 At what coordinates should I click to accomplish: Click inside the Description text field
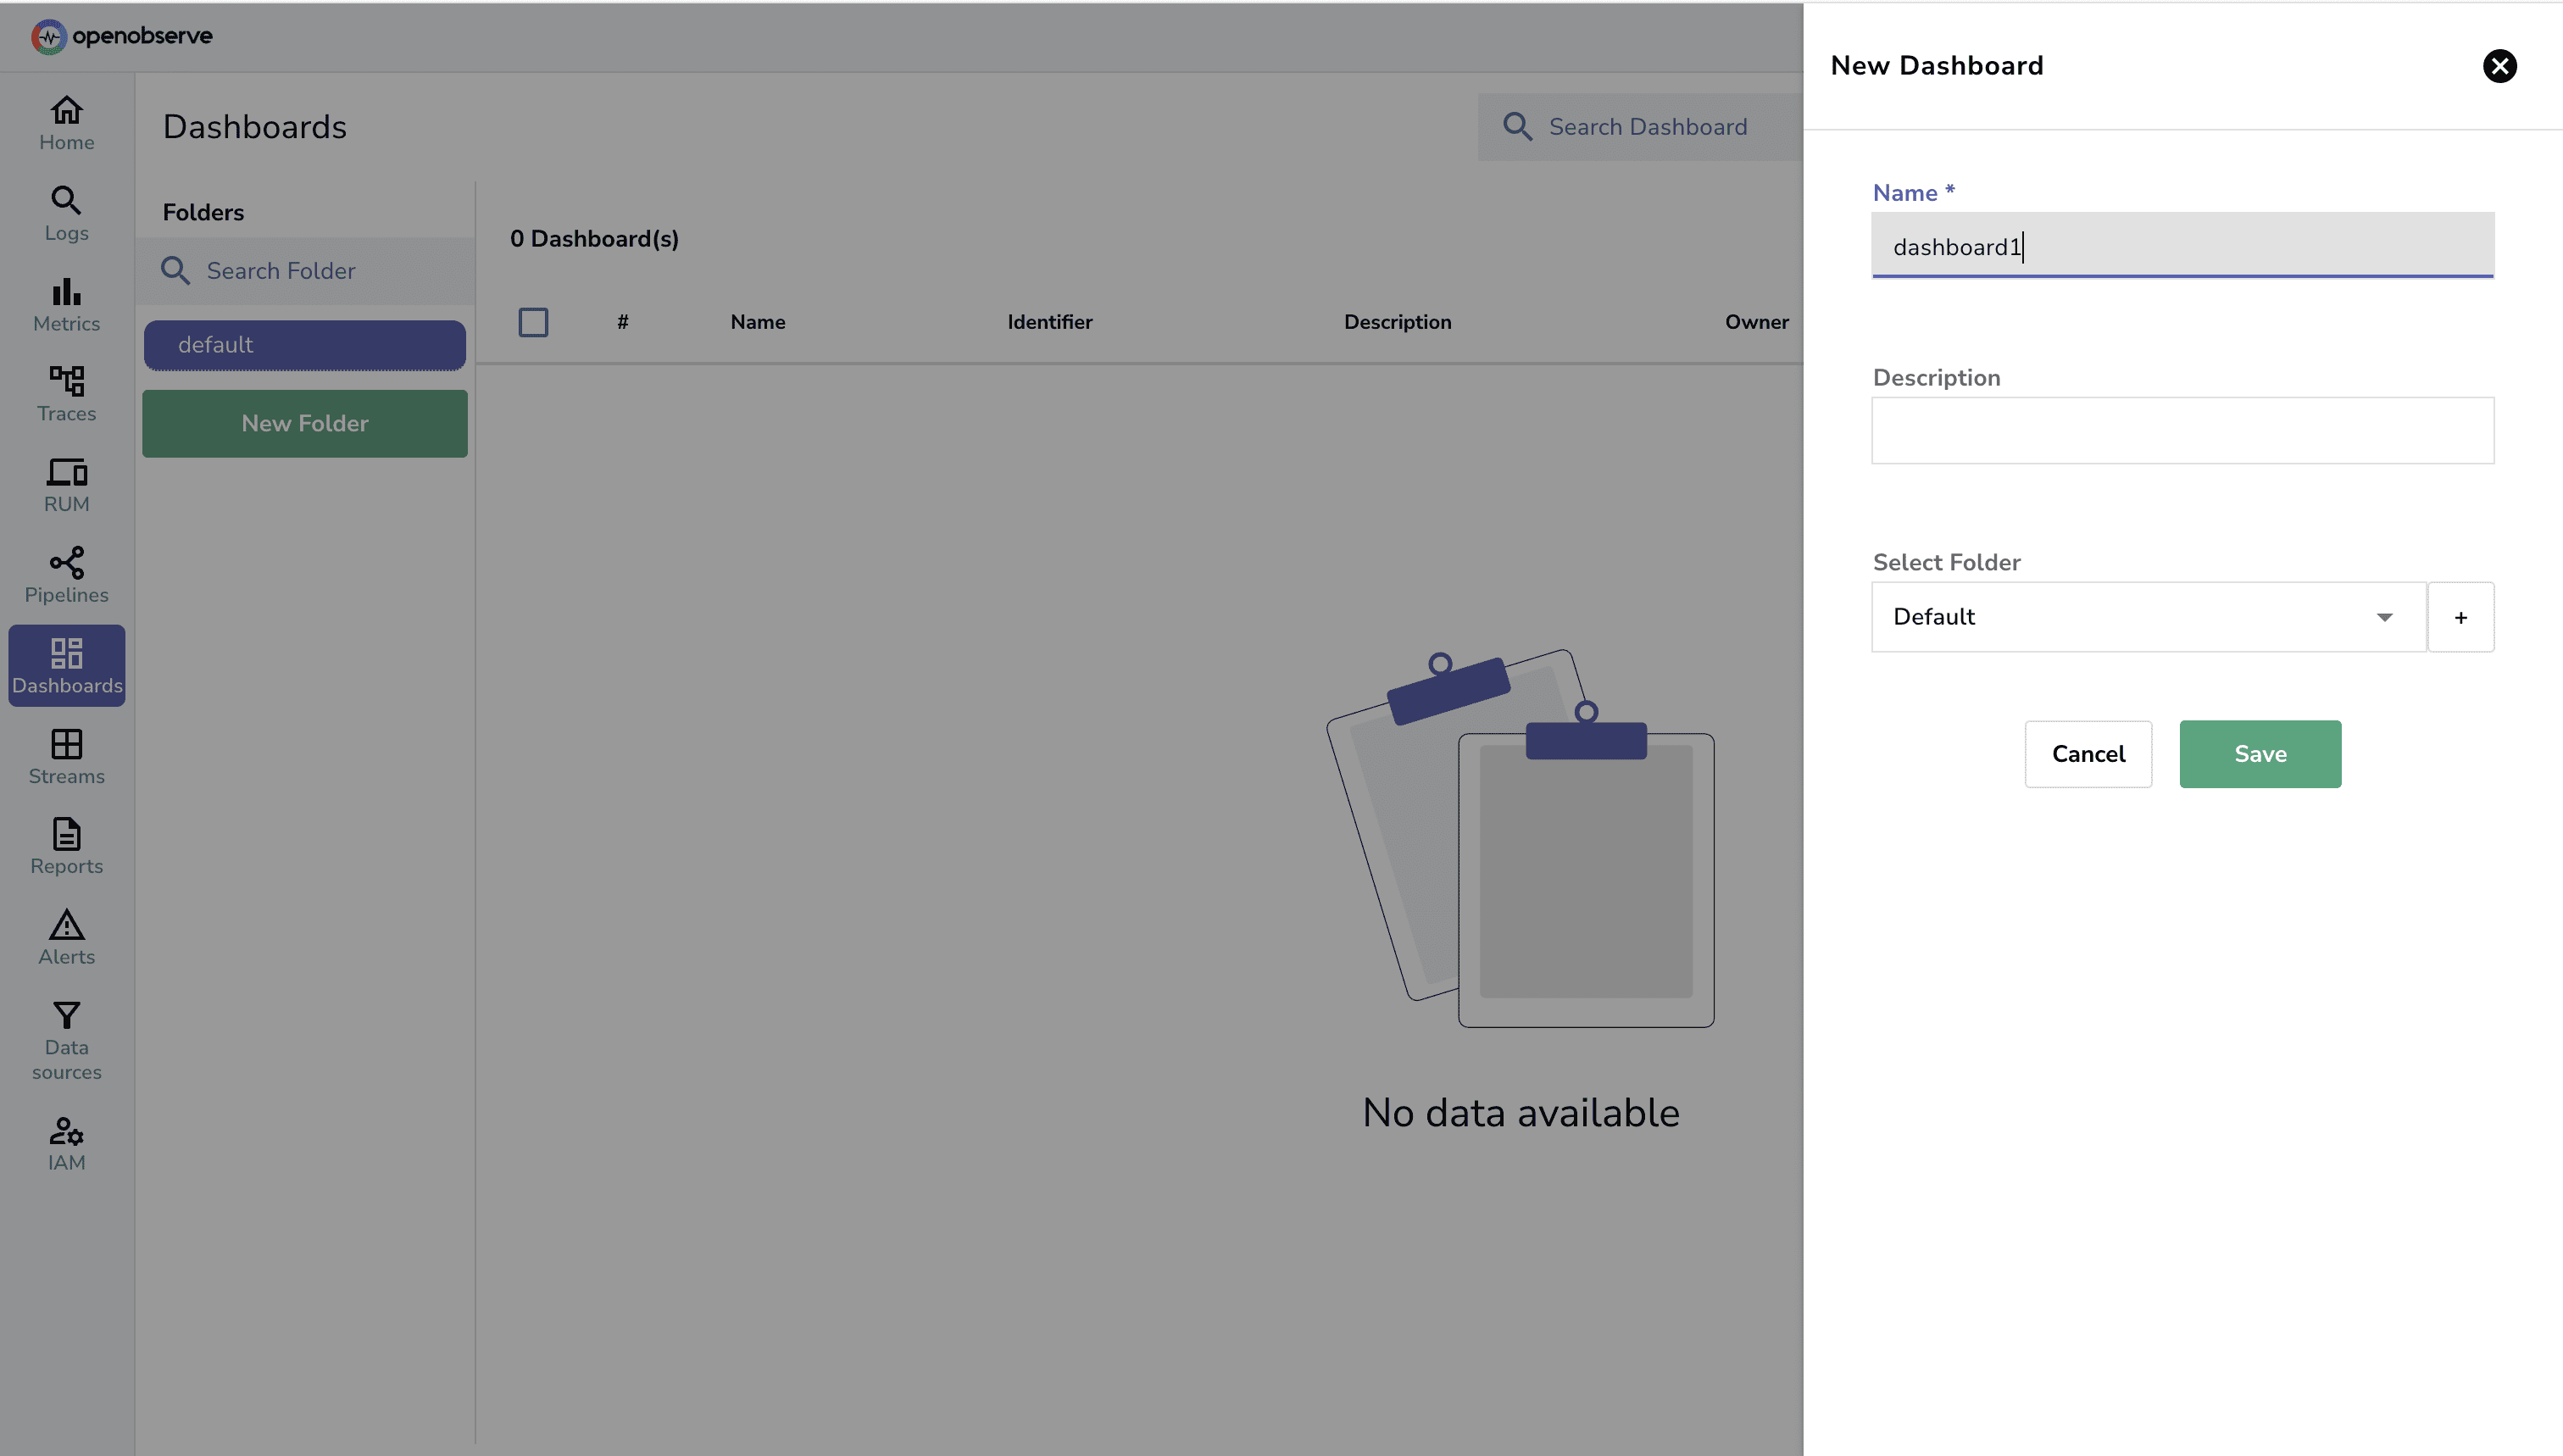coord(2181,431)
